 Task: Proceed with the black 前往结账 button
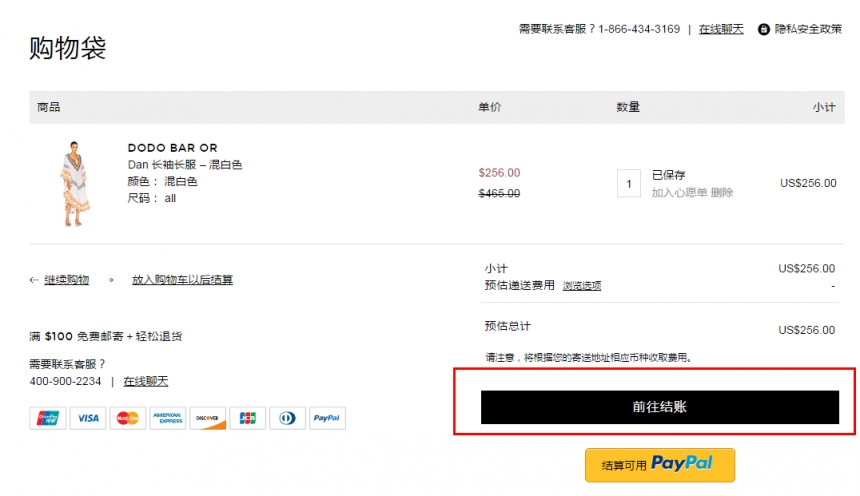click(x=660, y=407)
